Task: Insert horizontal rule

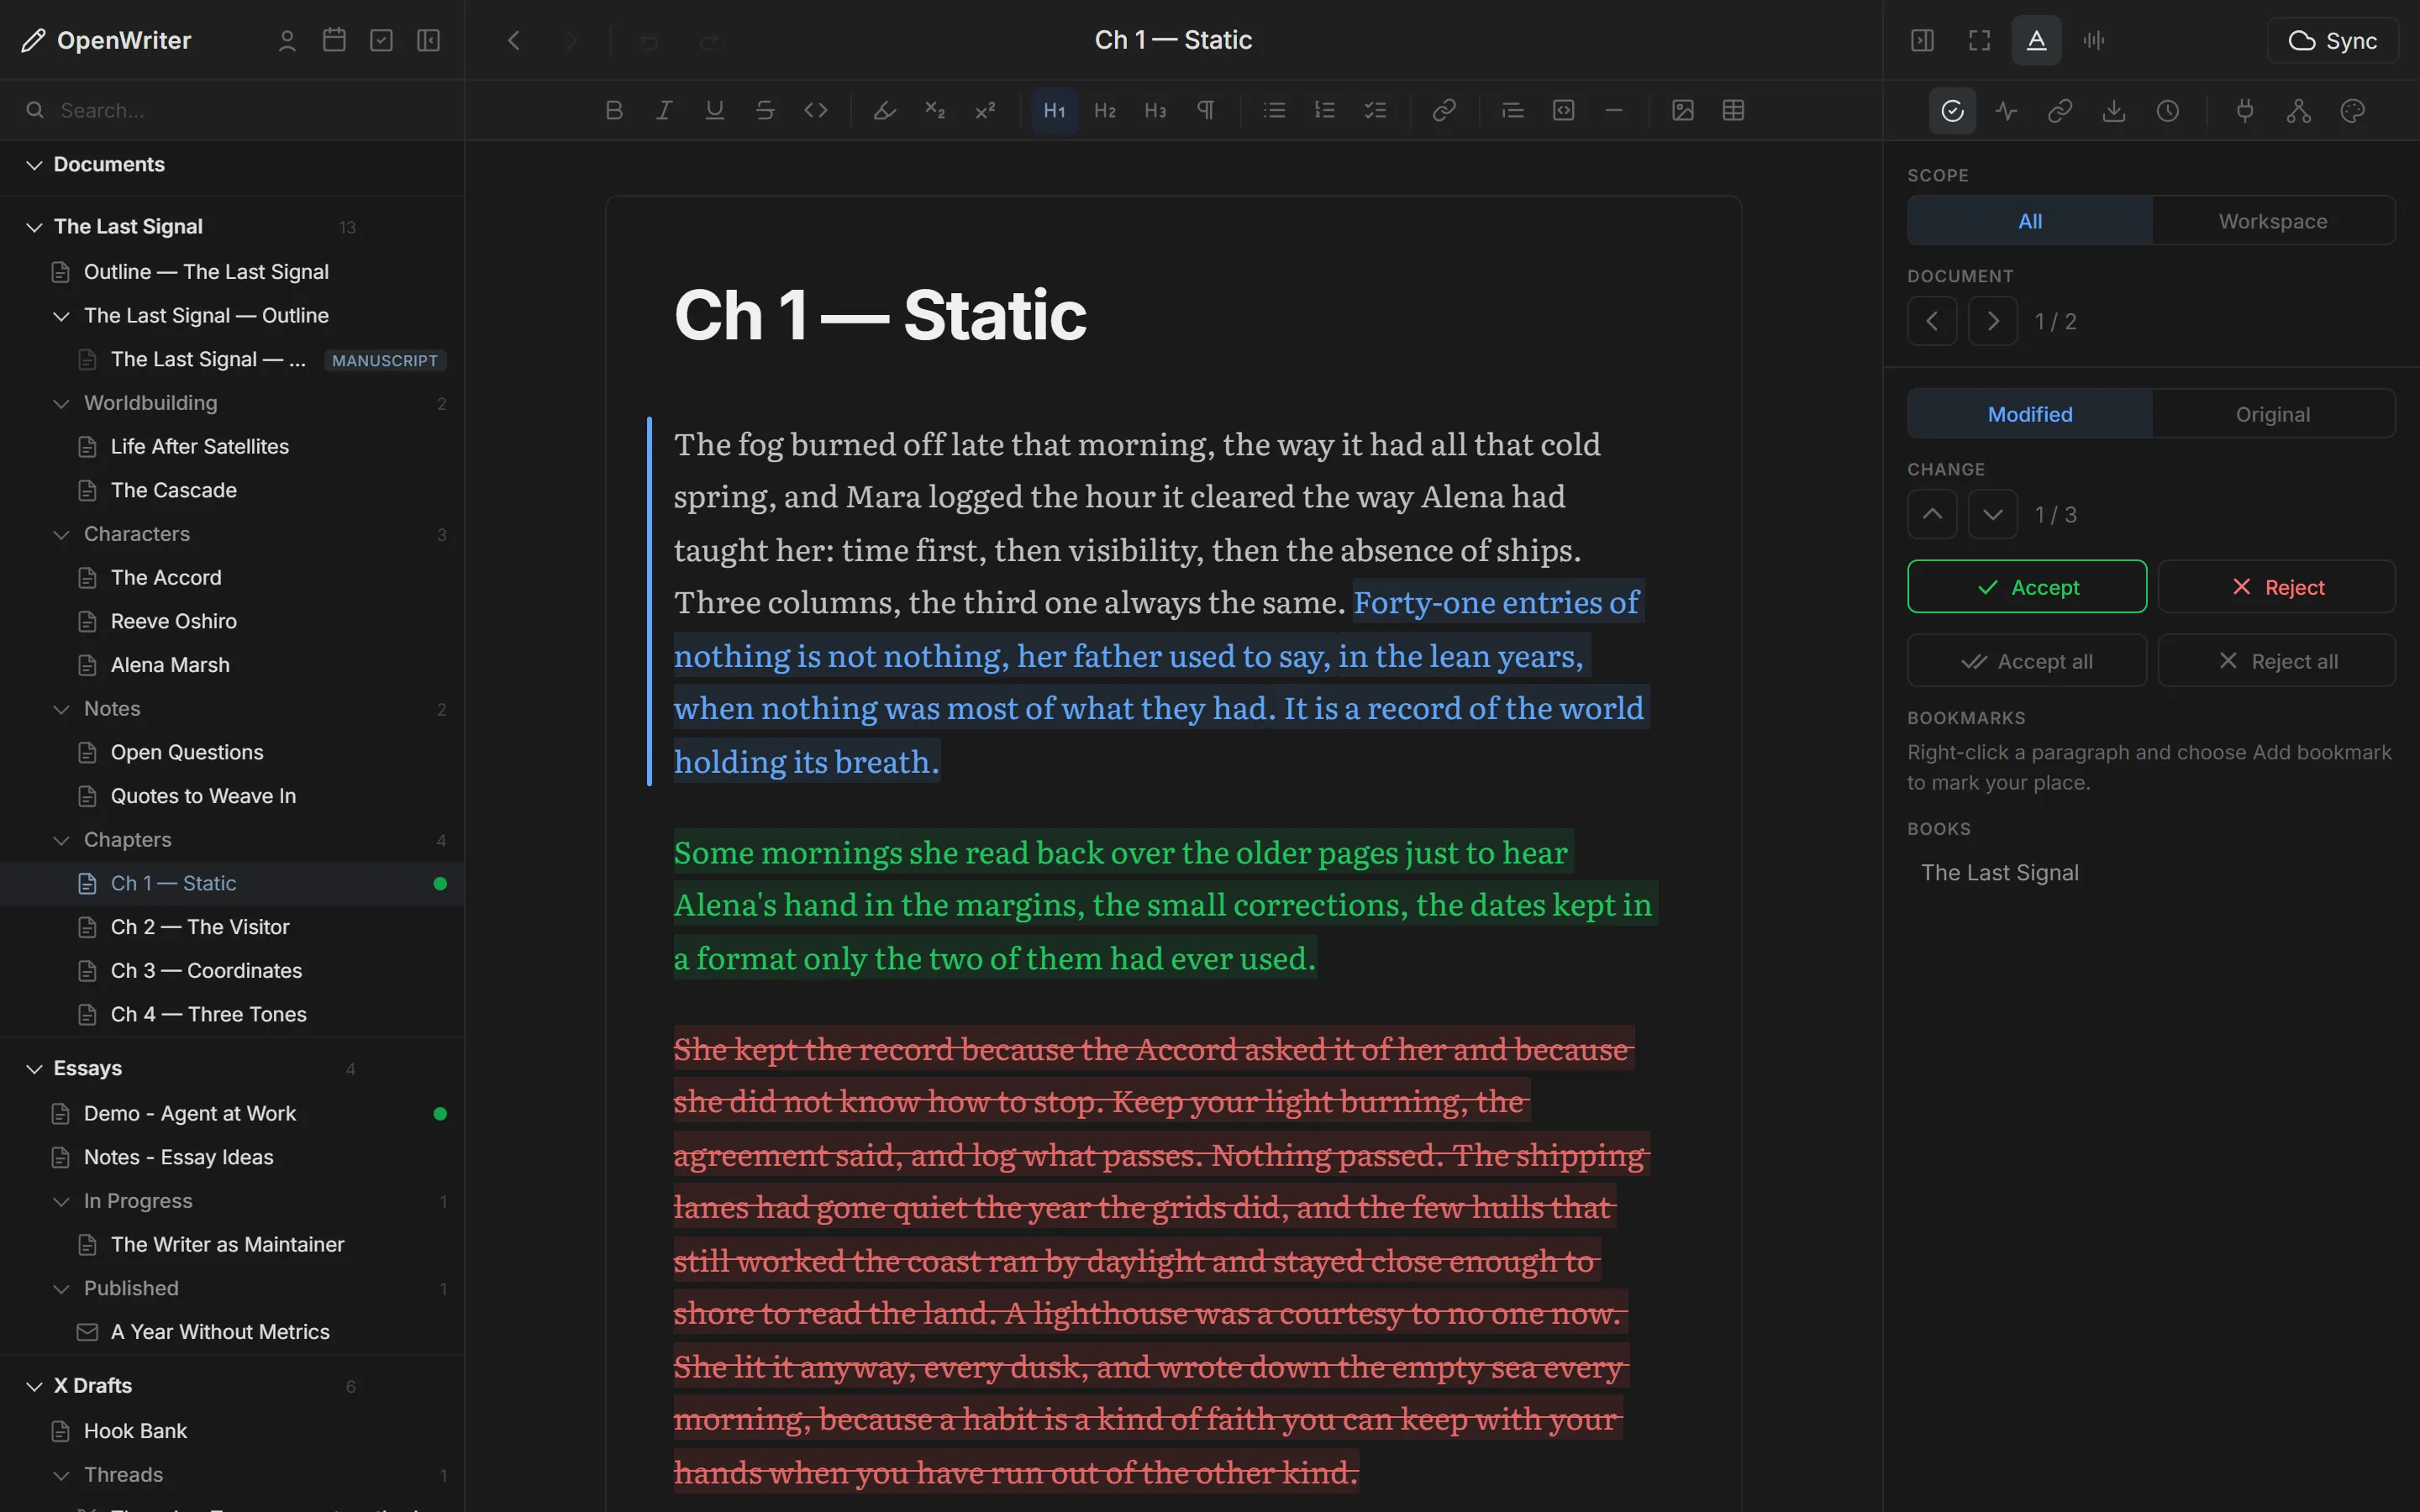Action: [1614, 110]
